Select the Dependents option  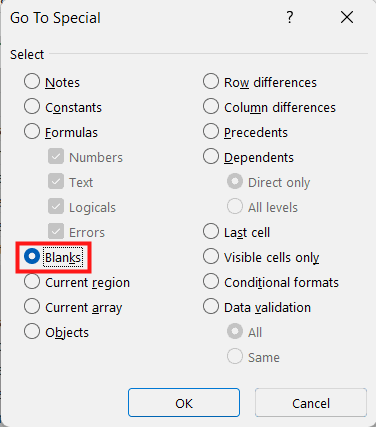tap(211, 156)
